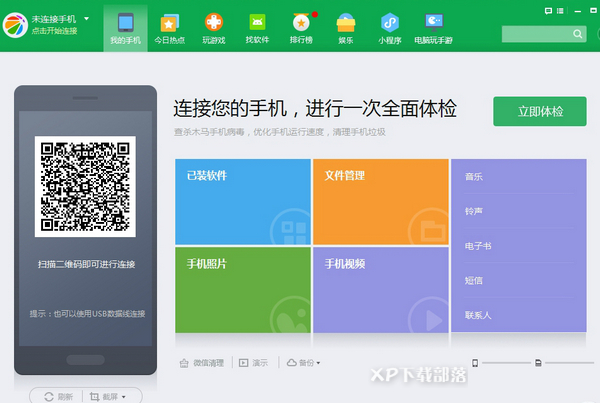This screenshot has height=403, width=600.
Task: Go to the 找软件 tab
Action: tap(257, 28)
